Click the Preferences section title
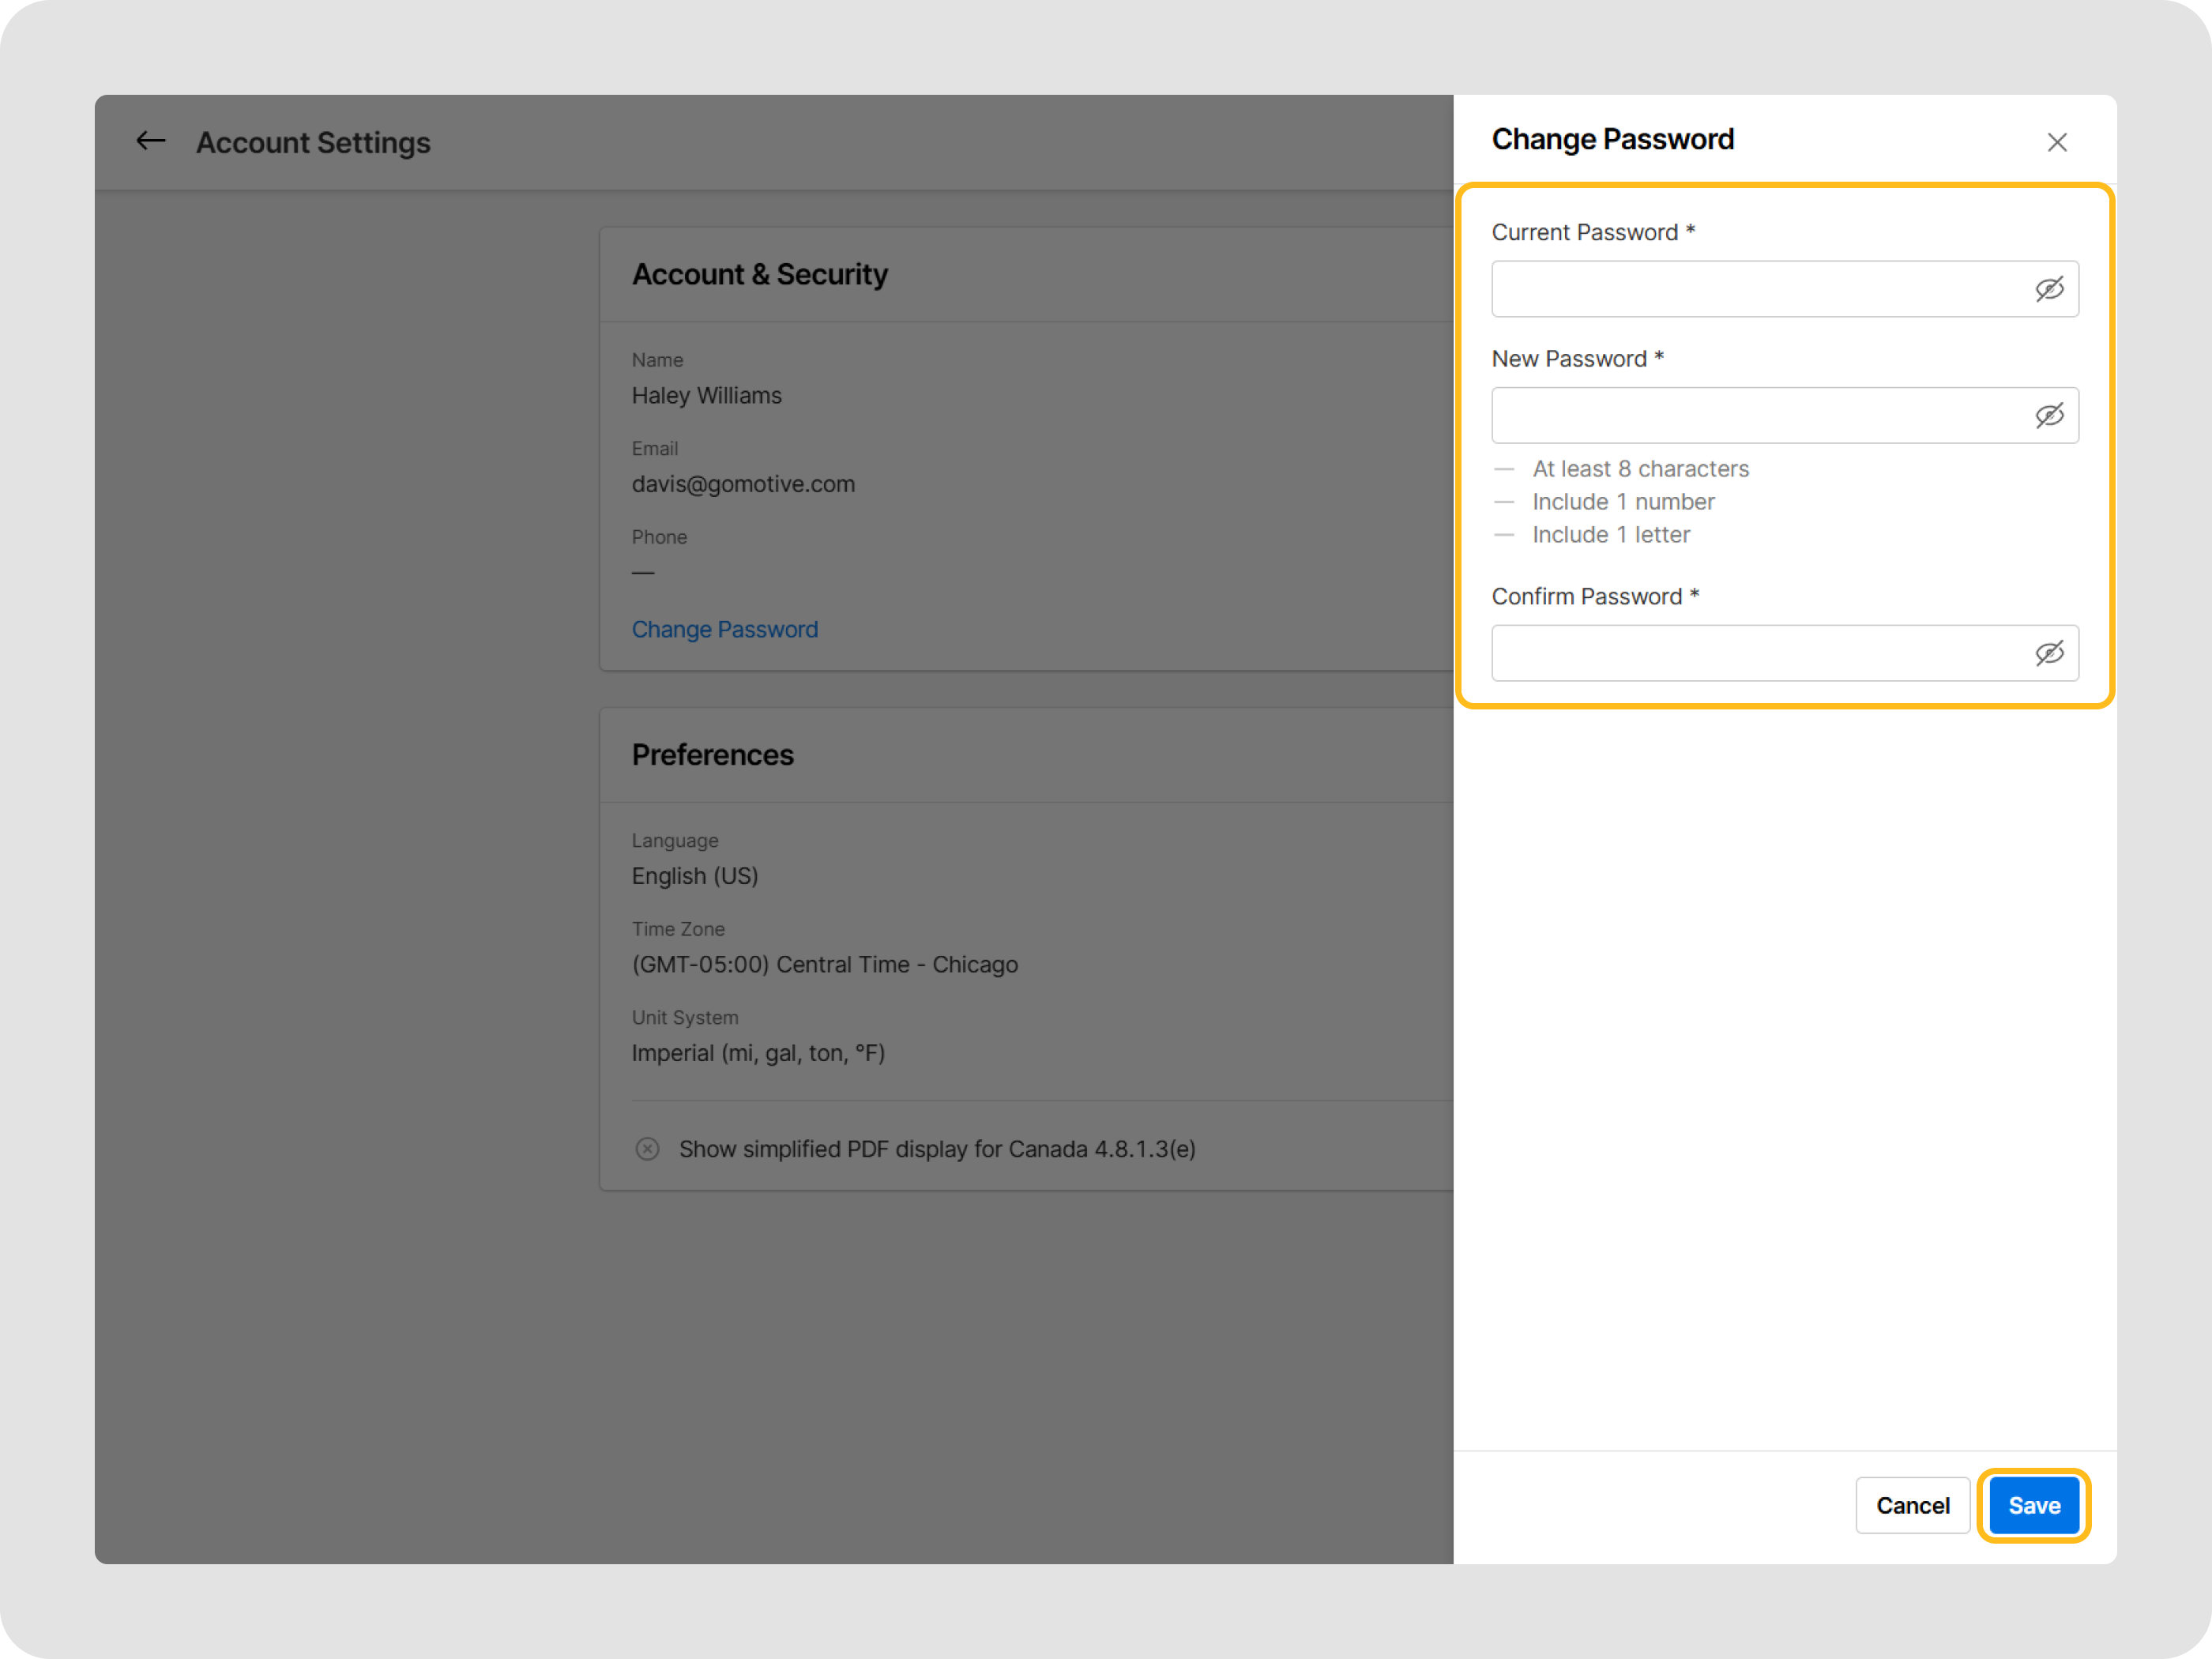 pos(712,754)
